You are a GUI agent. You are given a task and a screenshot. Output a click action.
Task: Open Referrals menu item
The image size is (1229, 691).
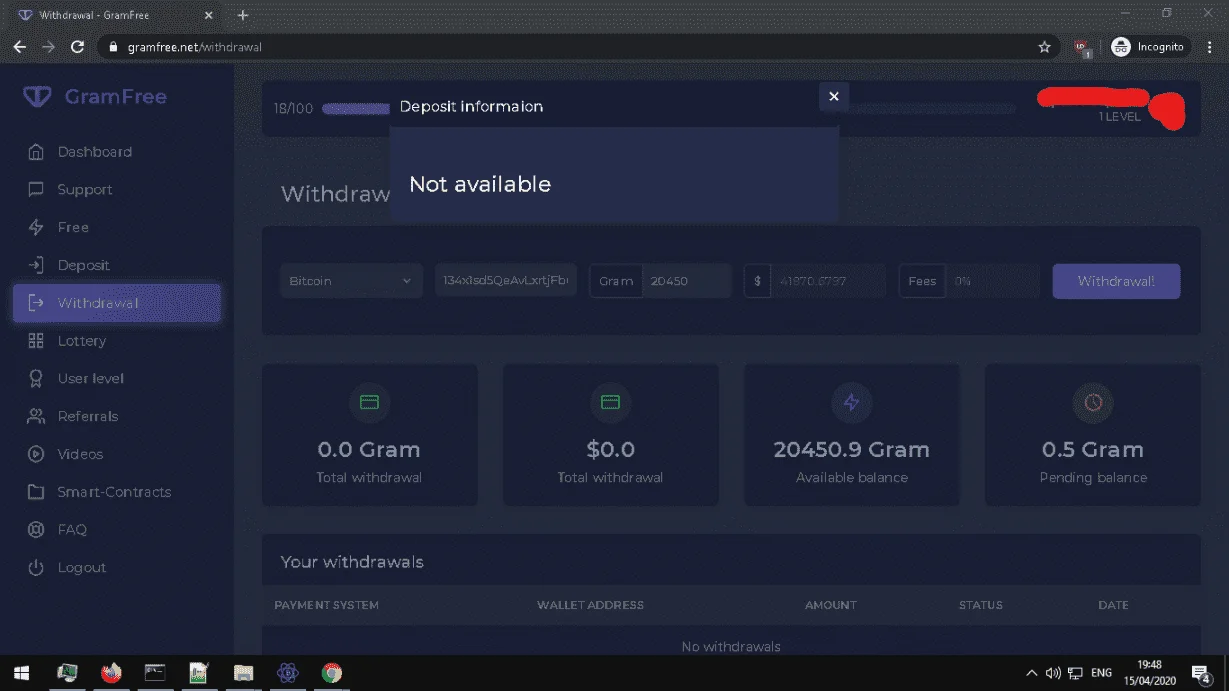(88, 416)
